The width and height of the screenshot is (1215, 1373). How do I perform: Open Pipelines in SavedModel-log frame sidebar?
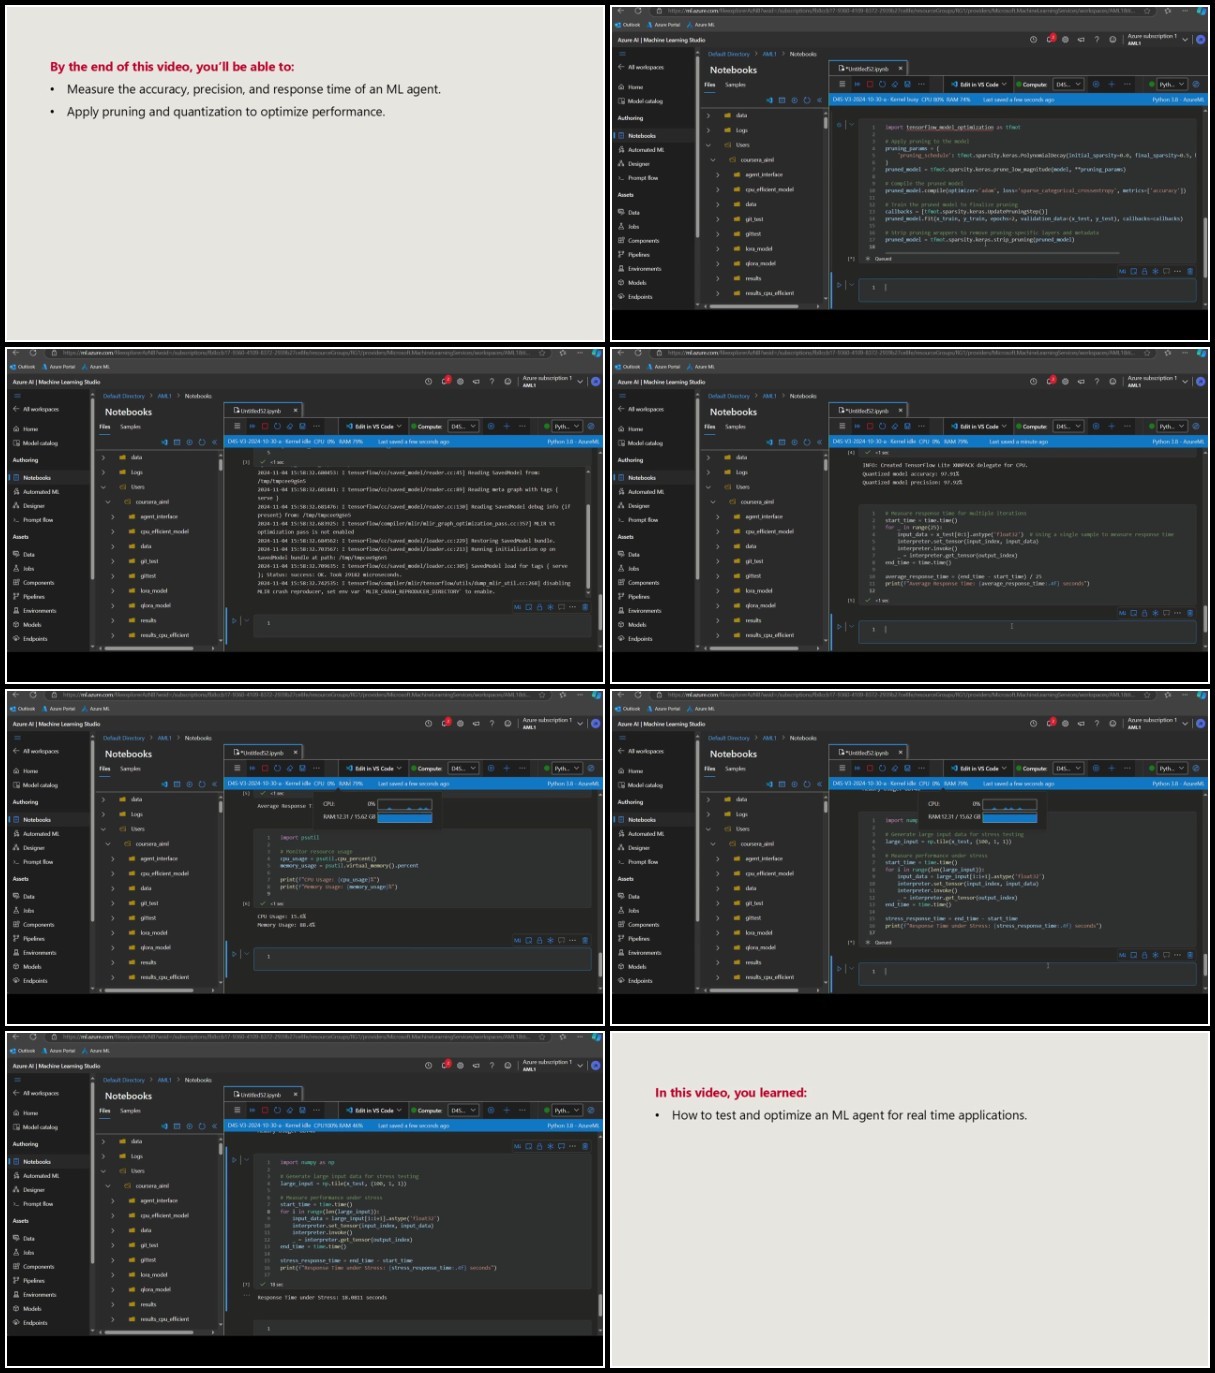tap(34, 596)
